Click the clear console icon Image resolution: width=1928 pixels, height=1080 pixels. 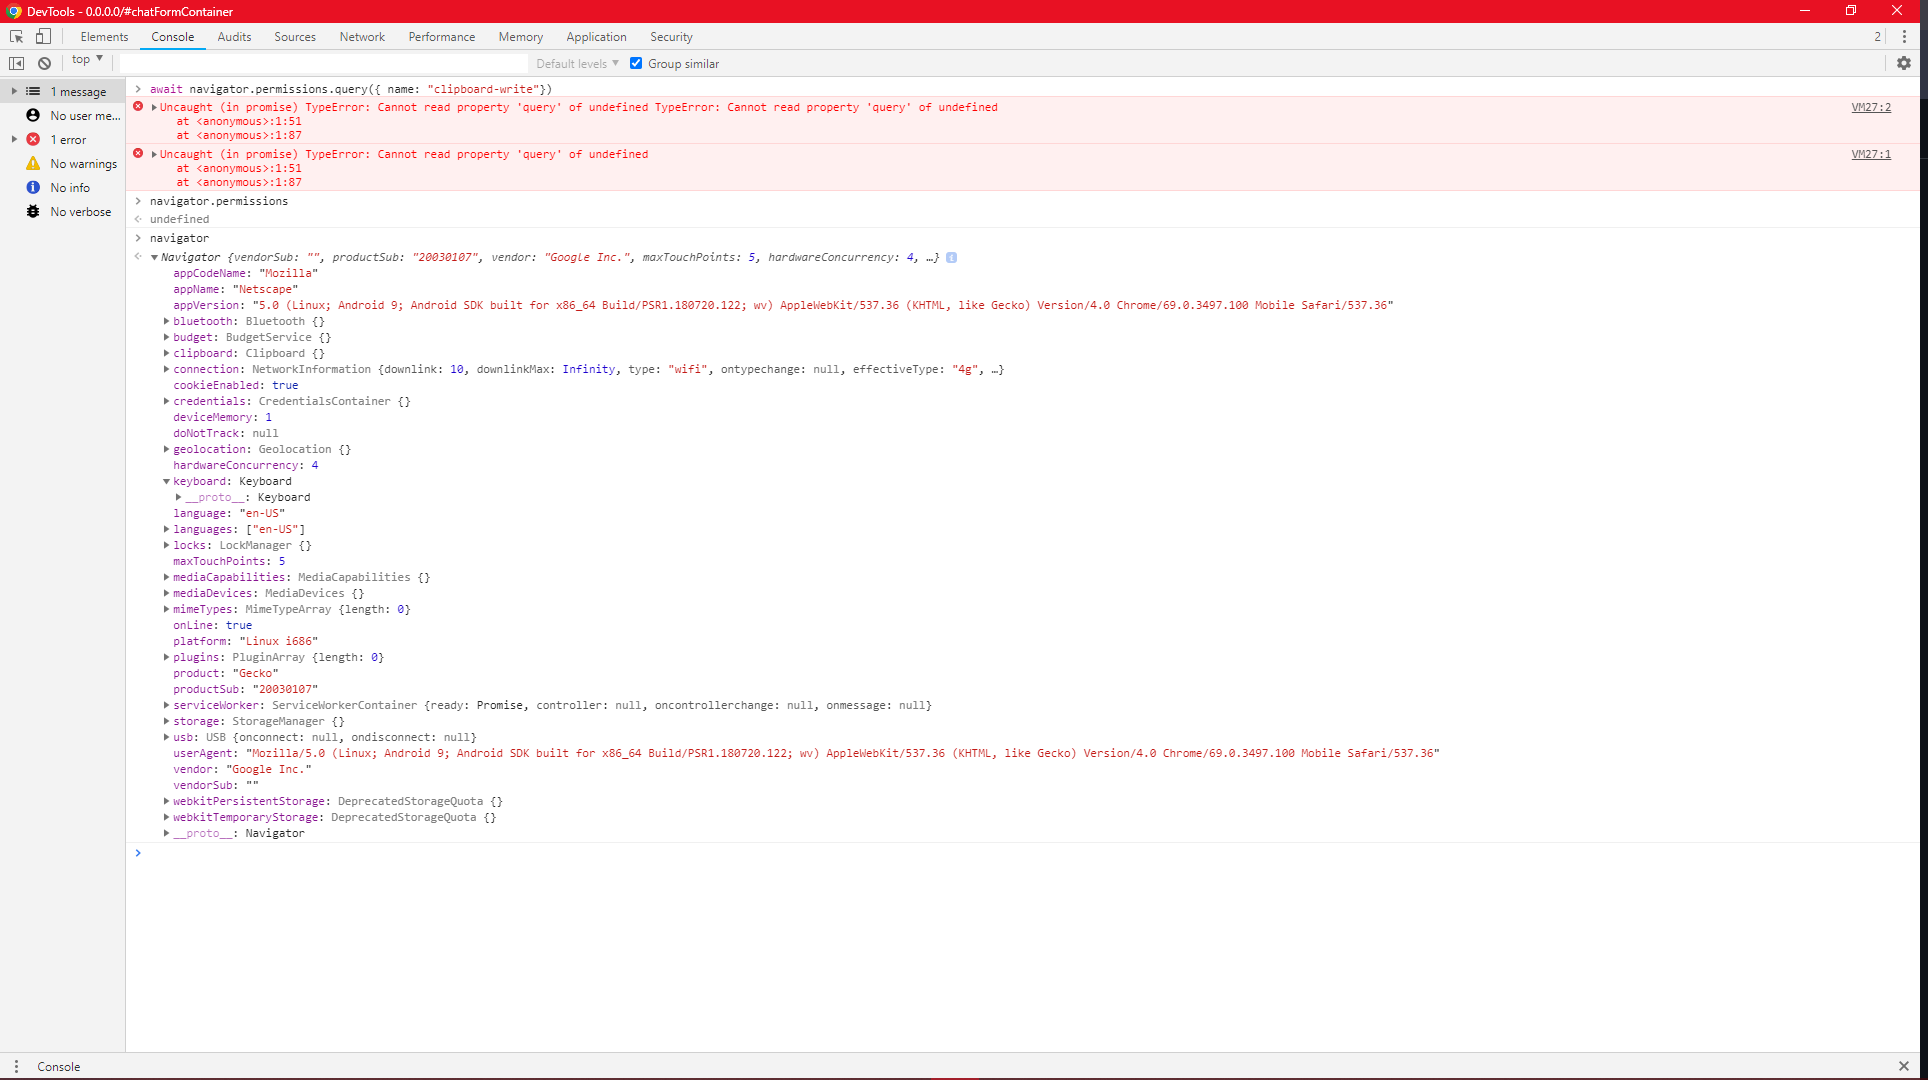click(44, 62)
